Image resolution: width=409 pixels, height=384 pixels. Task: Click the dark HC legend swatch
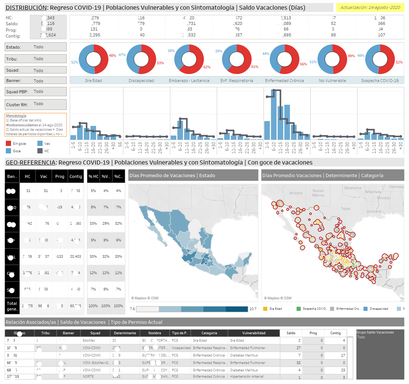40,151
